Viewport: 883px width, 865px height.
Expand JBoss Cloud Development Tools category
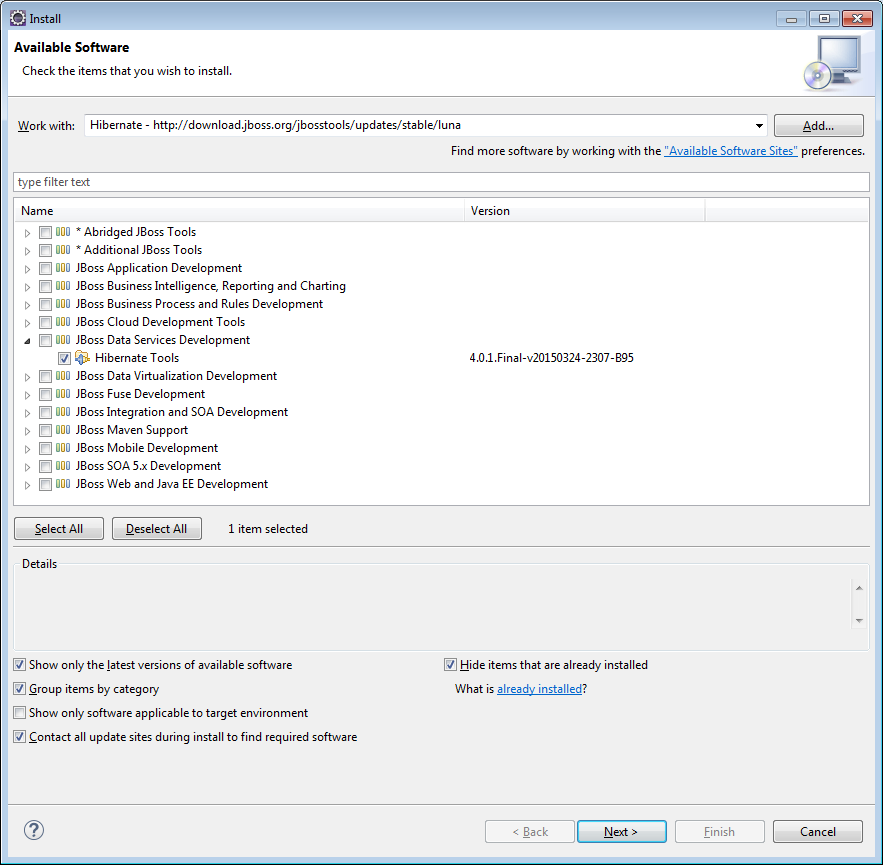[27, 323]
